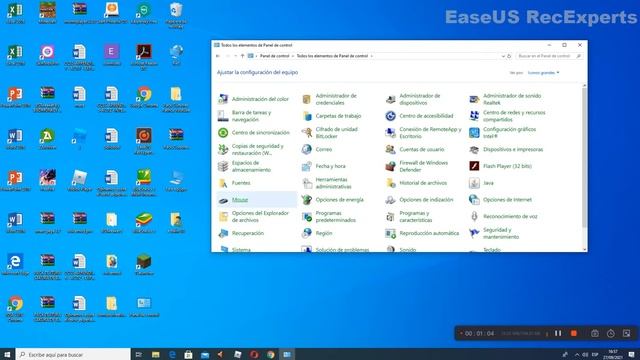Image resolution: width=640 pixels, height=360 pixels.
Task: Open Opciones del Explorador de archivos icon
Action: coord(223,216)
